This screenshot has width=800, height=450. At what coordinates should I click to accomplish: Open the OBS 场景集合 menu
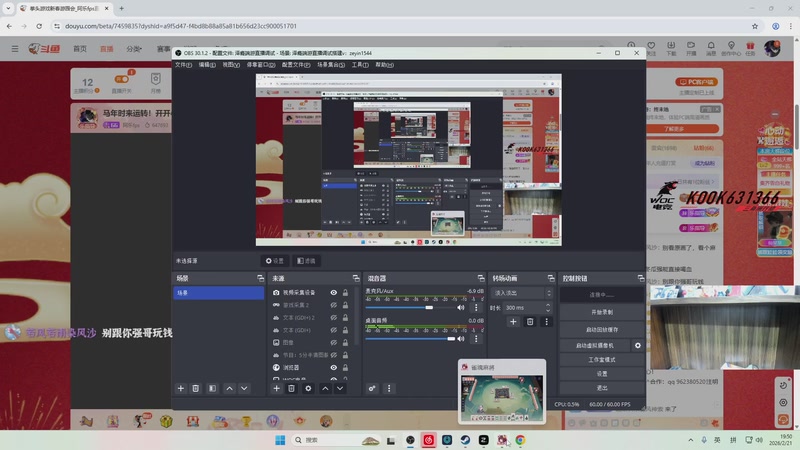[331, 65]
